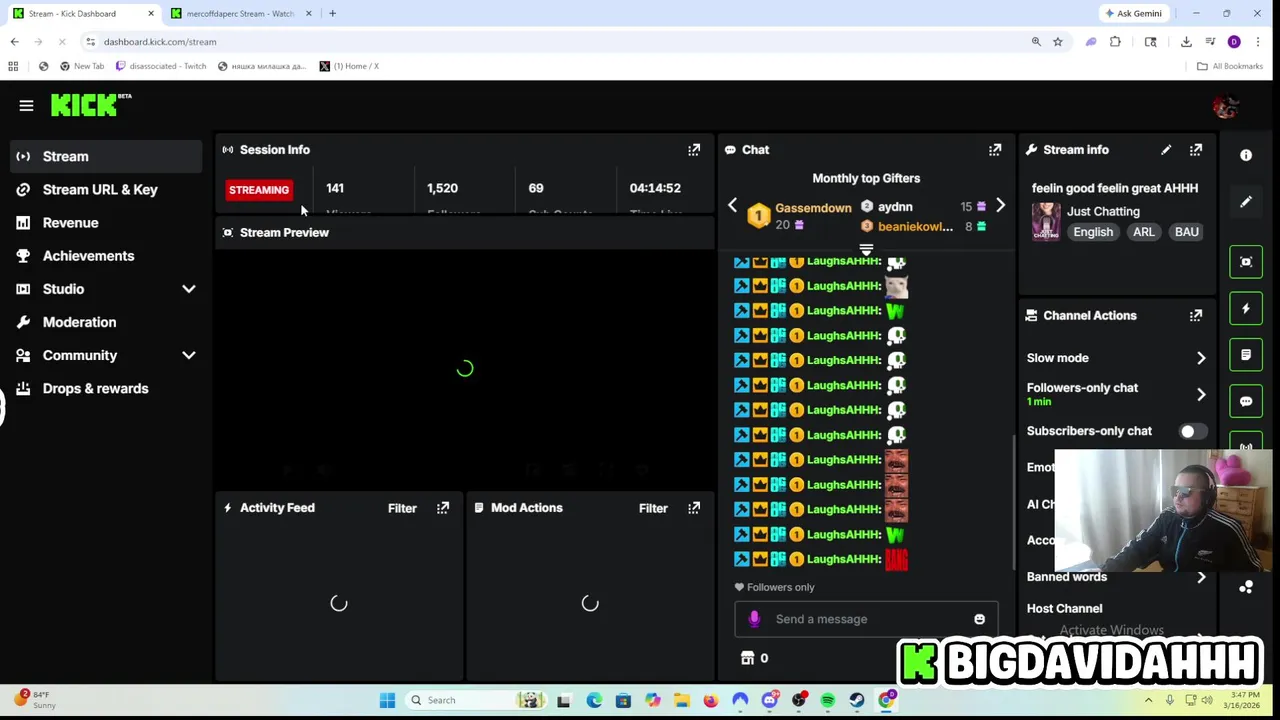
Task: Click the loading stream preview area
Action: coord(465,368)
